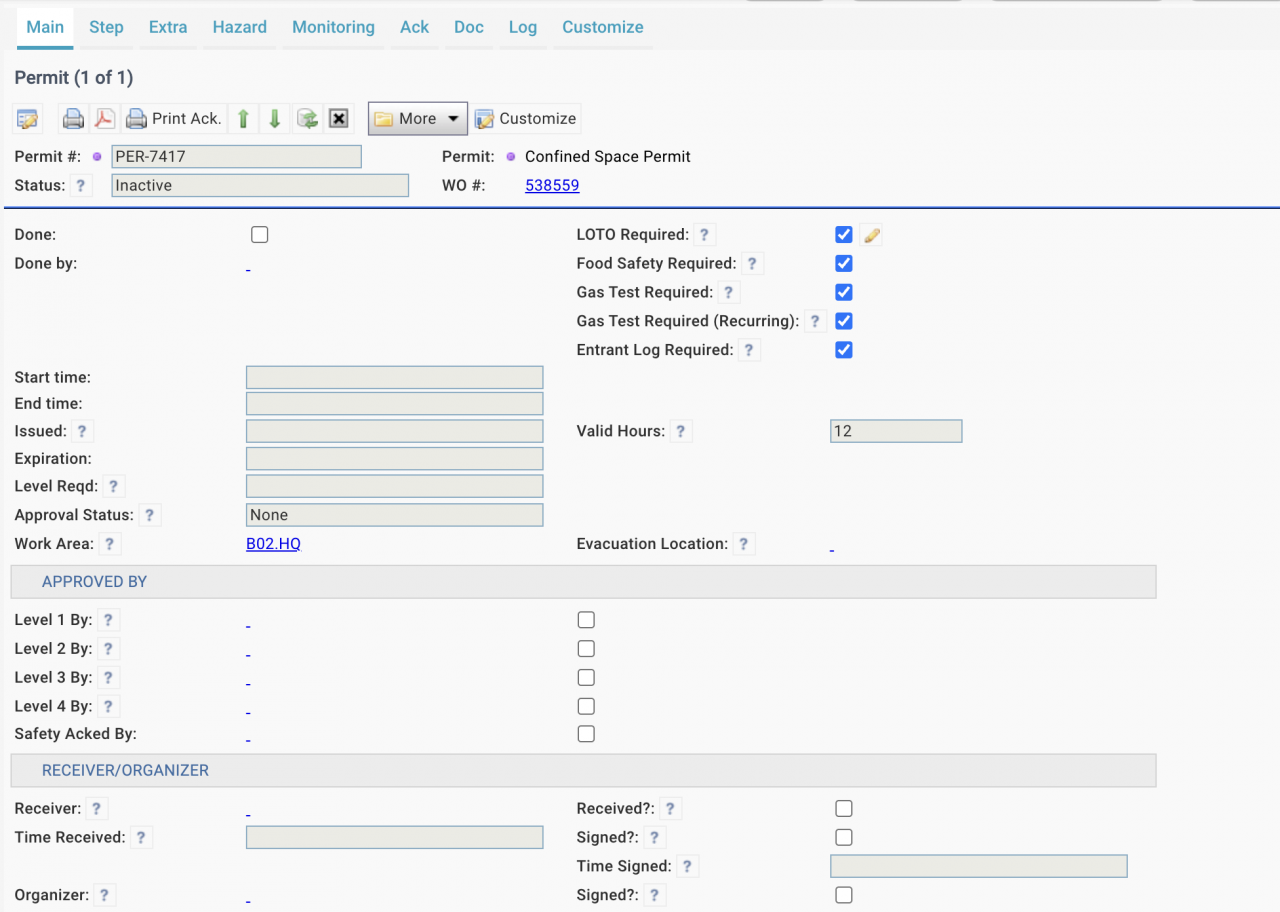Open help for the Issued field

coord(82,432)
